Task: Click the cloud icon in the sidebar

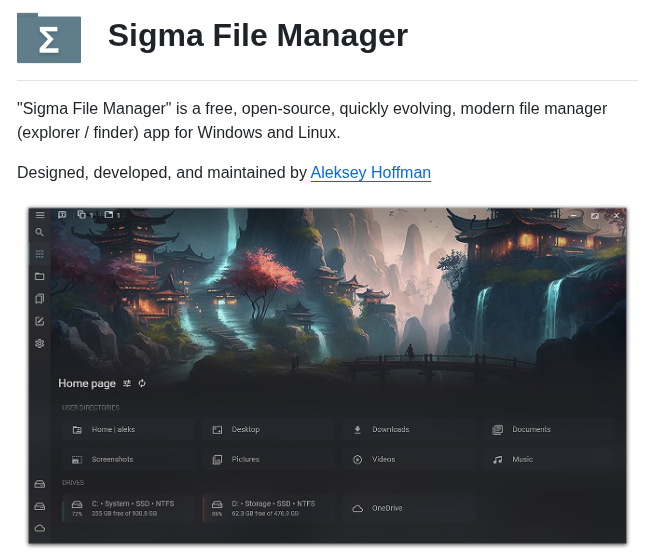Action: [39, 528]
